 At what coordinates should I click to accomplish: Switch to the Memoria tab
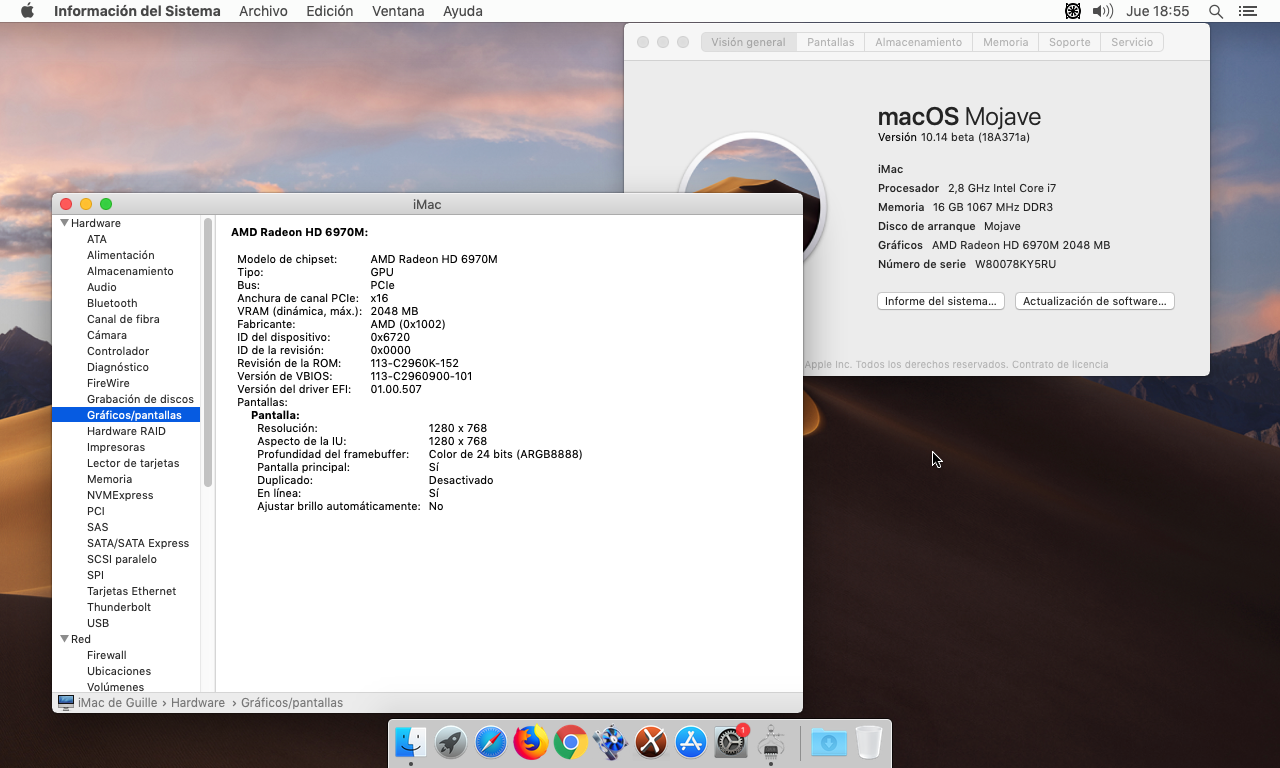pos(1005,42)
